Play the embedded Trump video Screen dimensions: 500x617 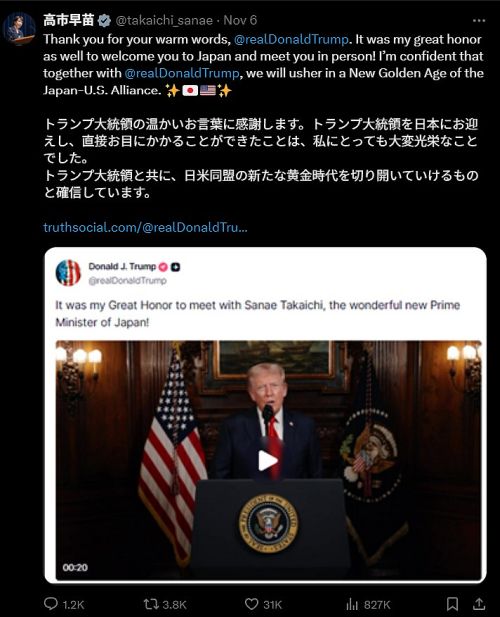pyautogui.click(x=268, y=460)
